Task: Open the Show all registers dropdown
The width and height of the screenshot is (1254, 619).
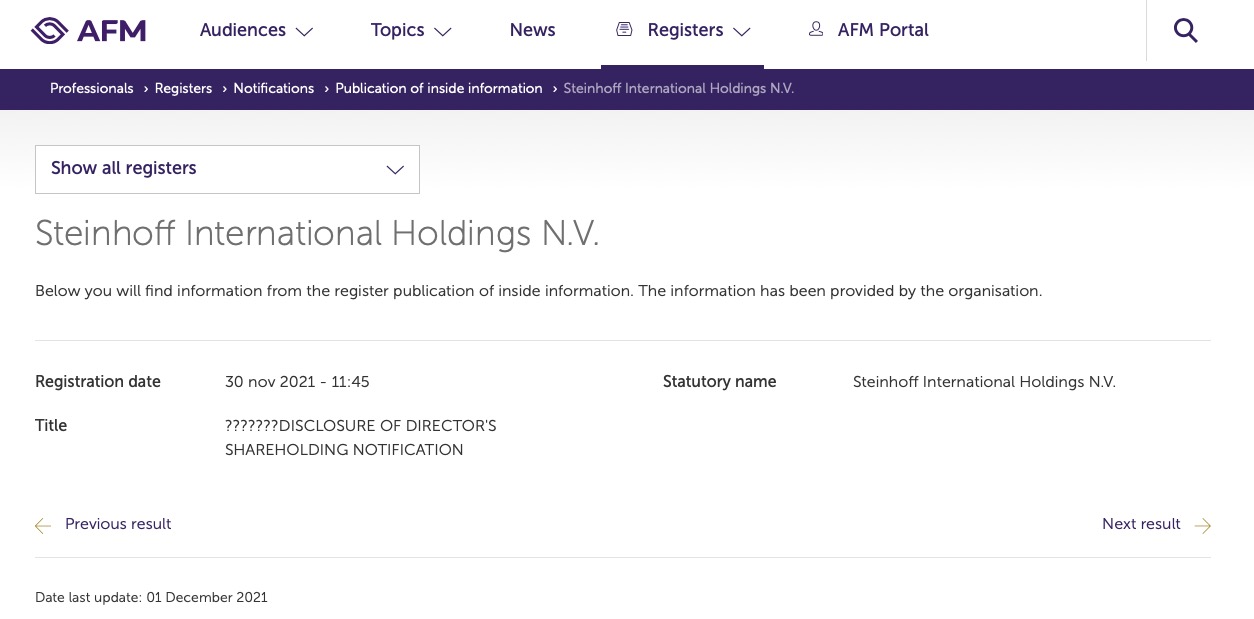Action: [227, 169]
